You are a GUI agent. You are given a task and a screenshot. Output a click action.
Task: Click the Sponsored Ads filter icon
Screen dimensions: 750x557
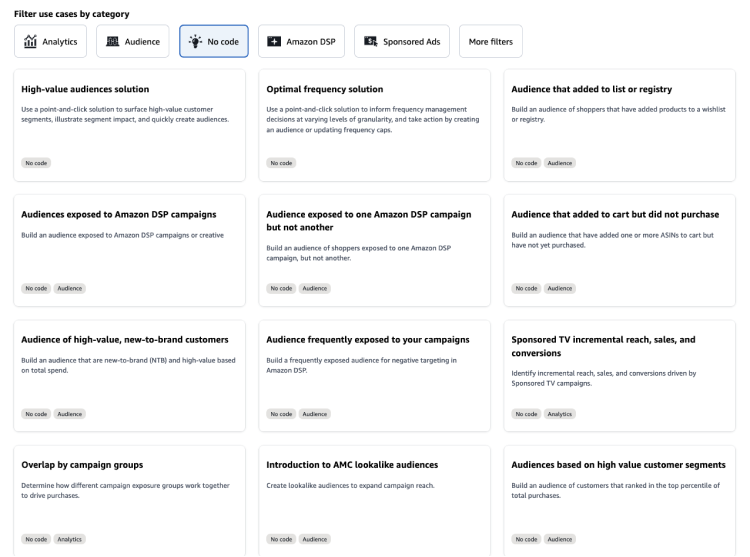tap(371, 42)
